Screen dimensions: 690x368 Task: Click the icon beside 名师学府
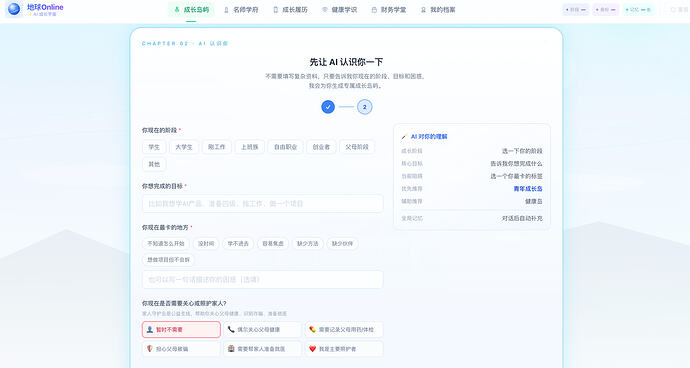click(226, 10)
